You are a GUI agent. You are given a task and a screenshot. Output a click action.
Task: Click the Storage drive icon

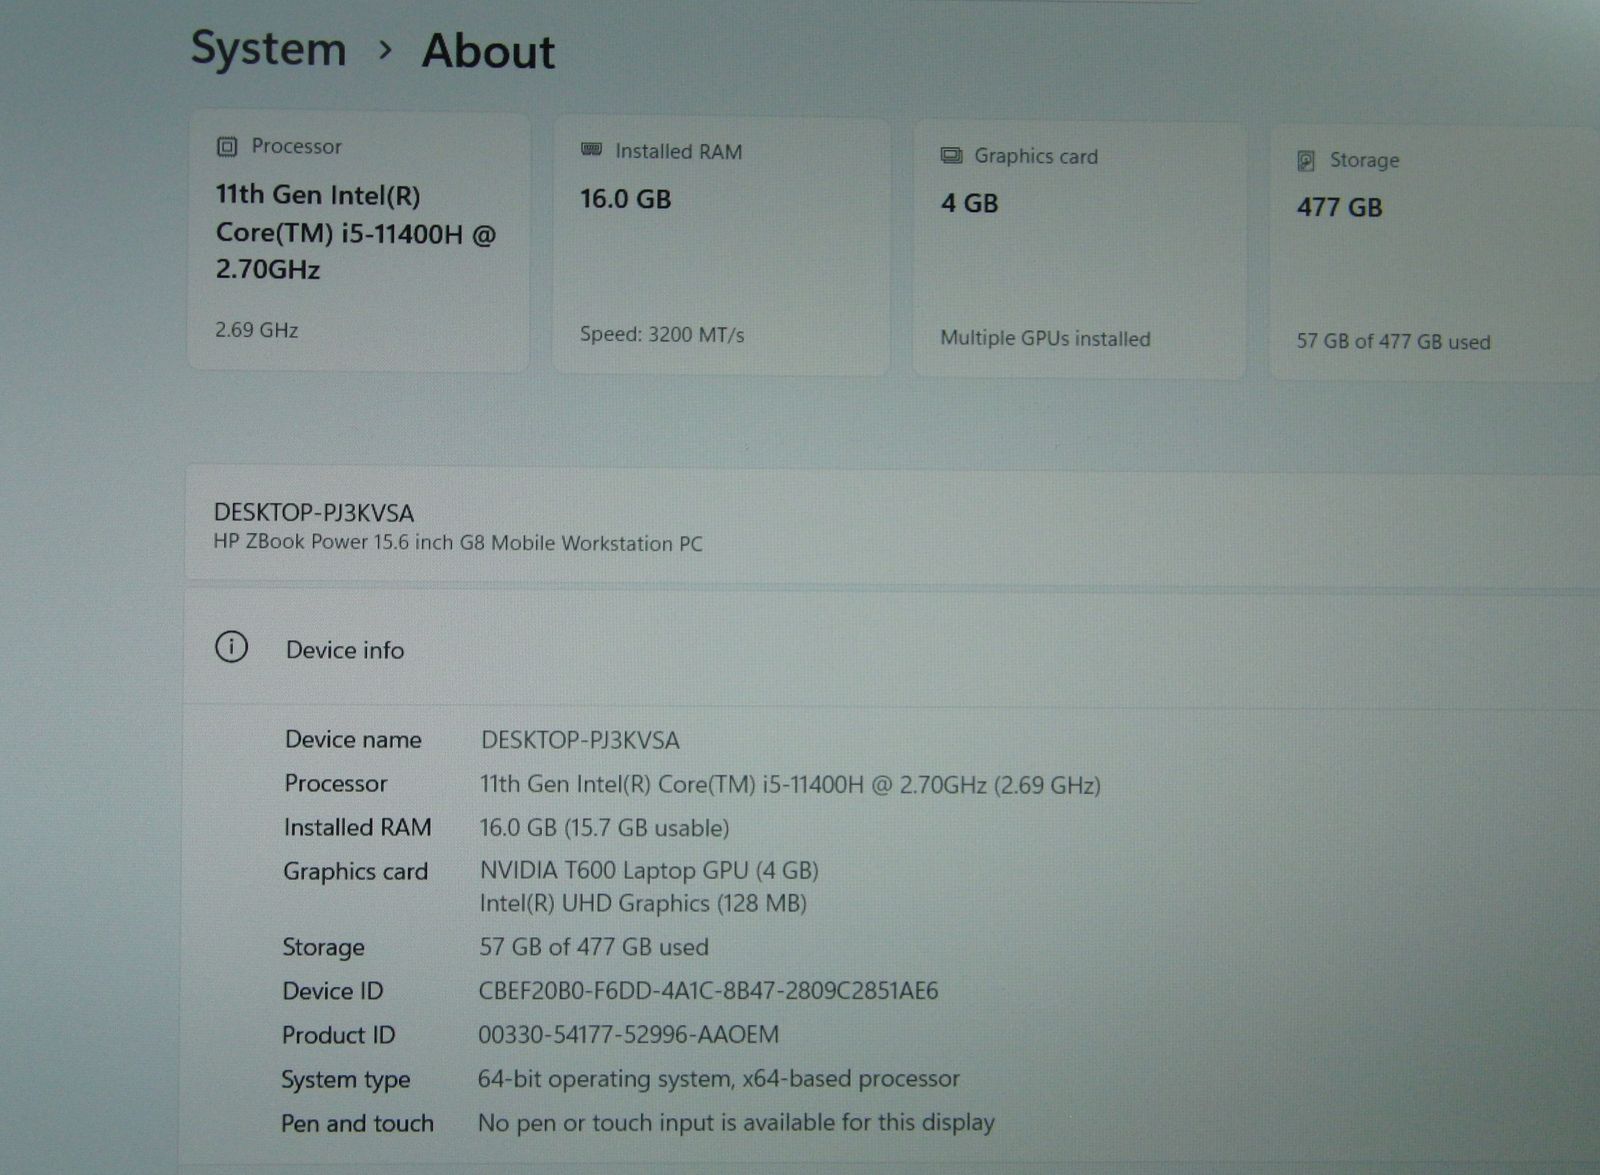coord(1306,160)
